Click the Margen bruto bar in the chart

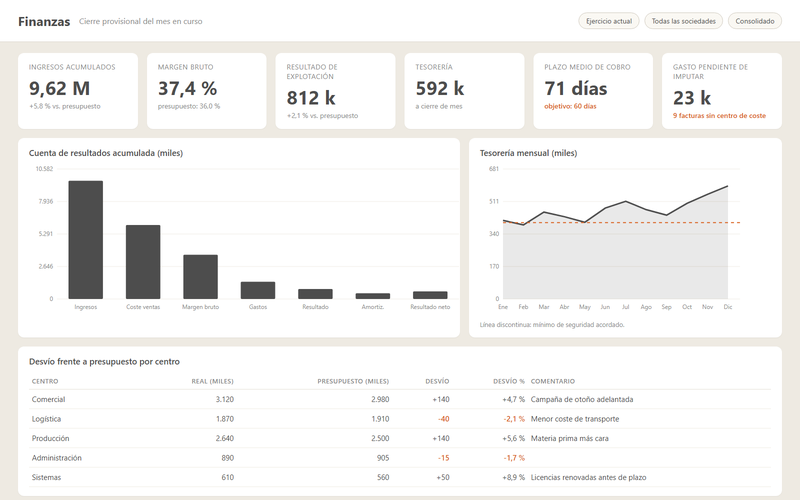(x=201, y=277)
